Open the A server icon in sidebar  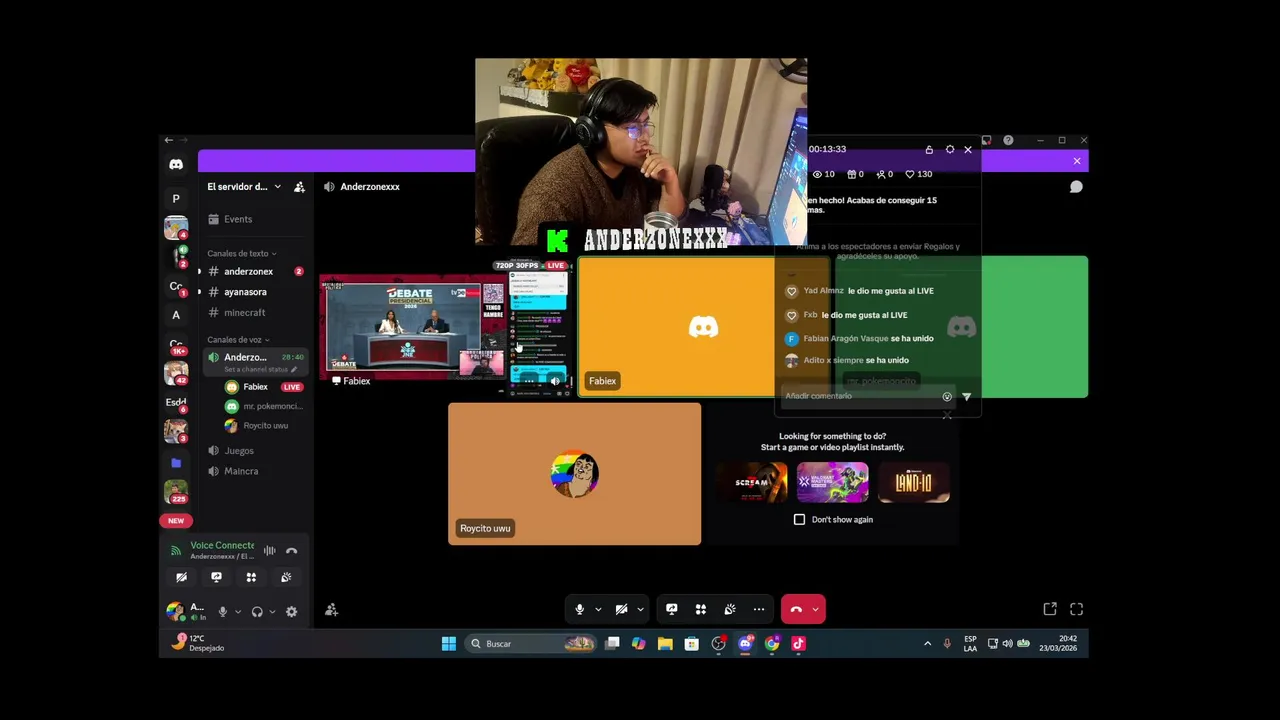point(176,315)
